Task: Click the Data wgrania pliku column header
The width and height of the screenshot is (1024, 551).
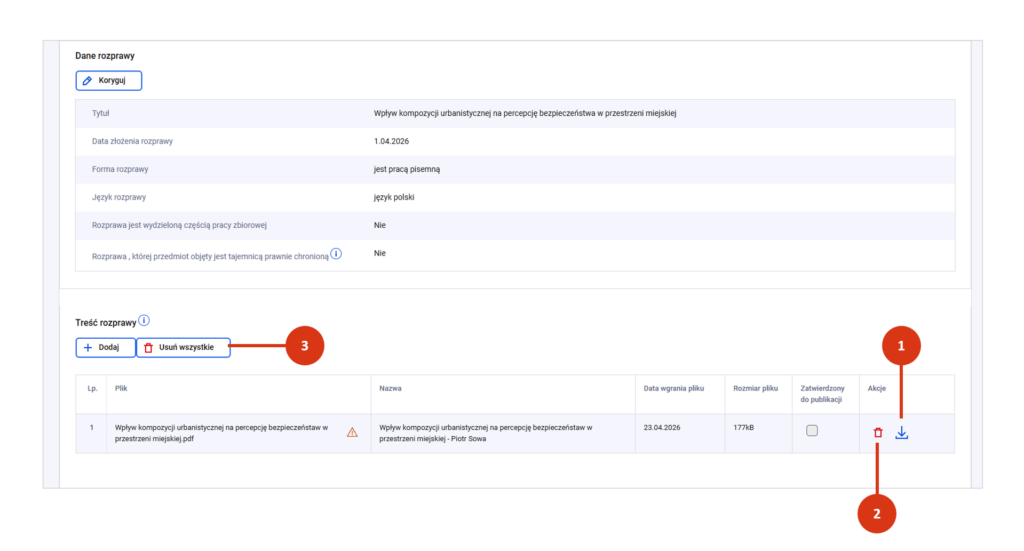Action: 676,387
